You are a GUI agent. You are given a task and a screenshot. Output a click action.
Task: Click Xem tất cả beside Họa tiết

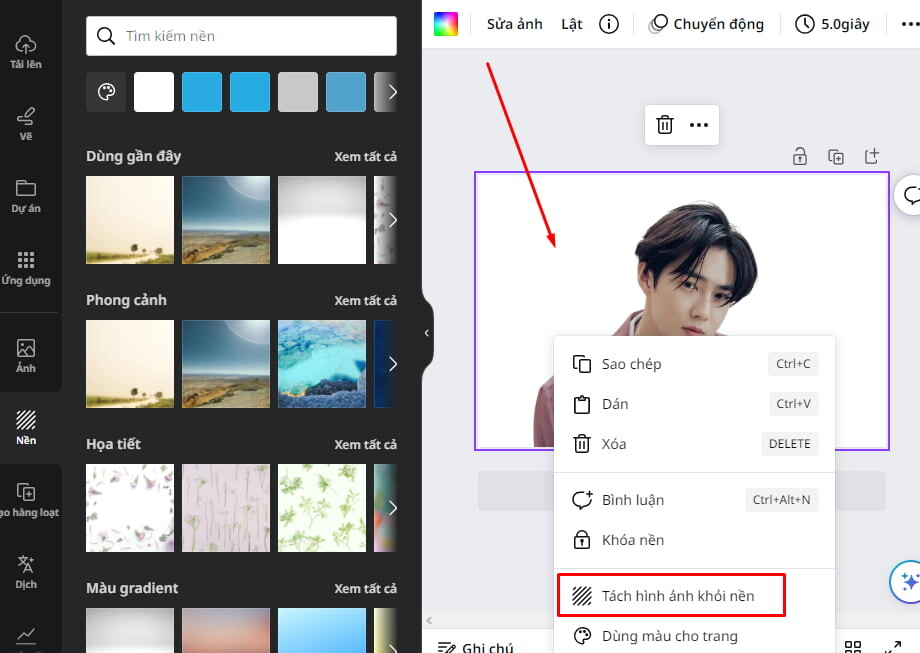coord(365,445)
